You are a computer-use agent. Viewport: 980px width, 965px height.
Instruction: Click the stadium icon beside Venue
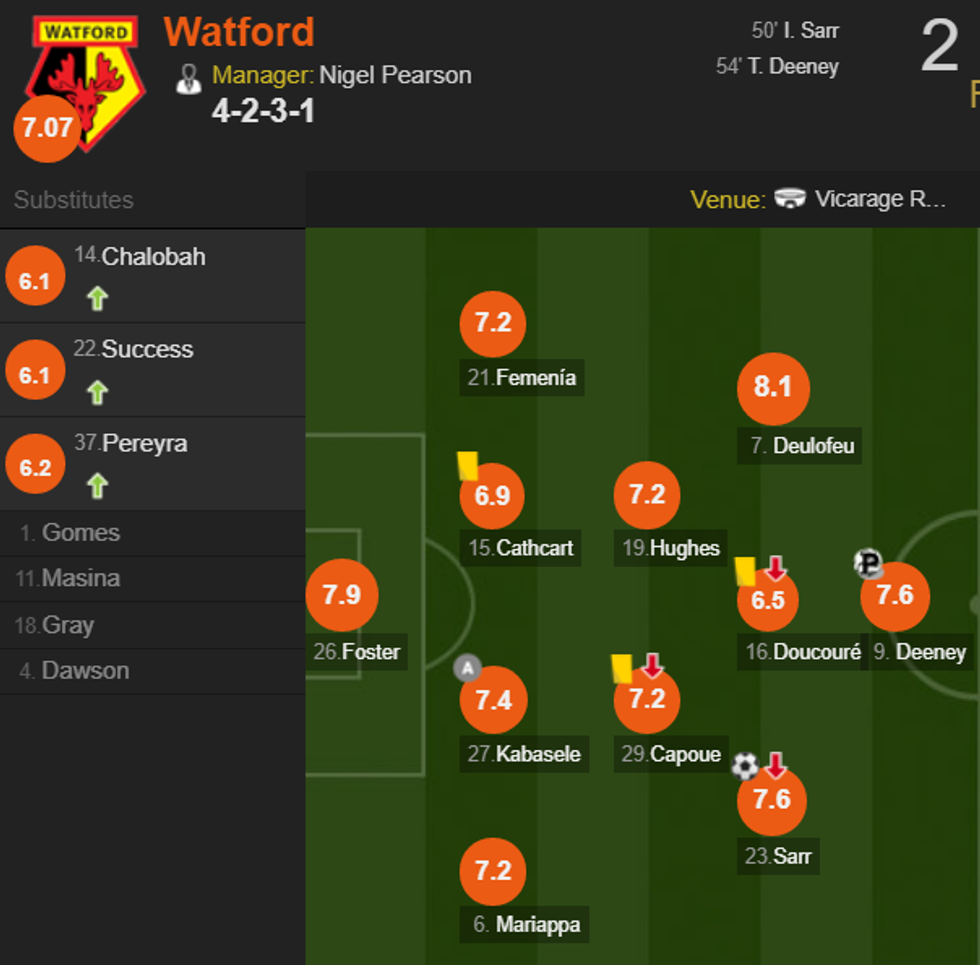pyautogui.click(x=790, y=199)
